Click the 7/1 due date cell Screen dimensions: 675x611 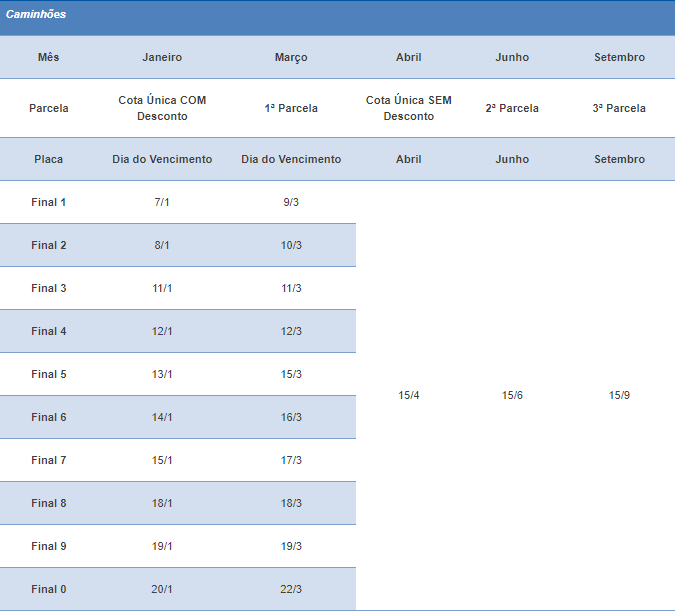pyautogui.click(x=162, y=202)
